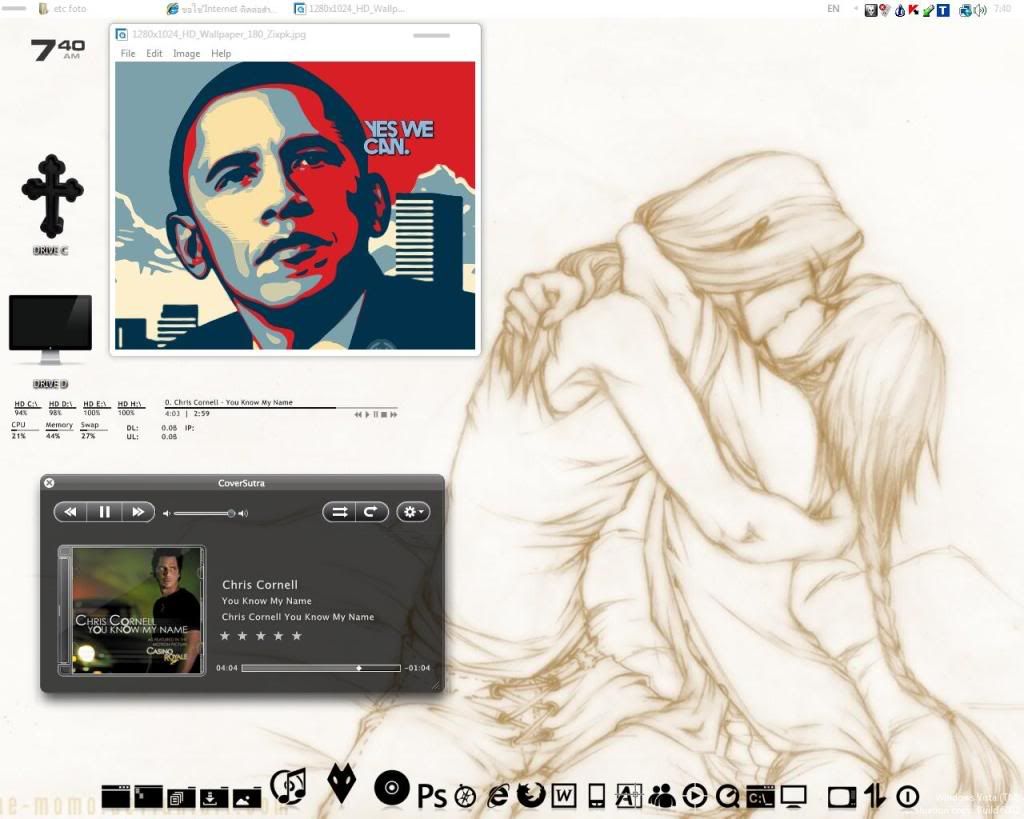Open the C:\ command prompt dock icon
This screenshot has height=819, width=1024.
point(760,796)
